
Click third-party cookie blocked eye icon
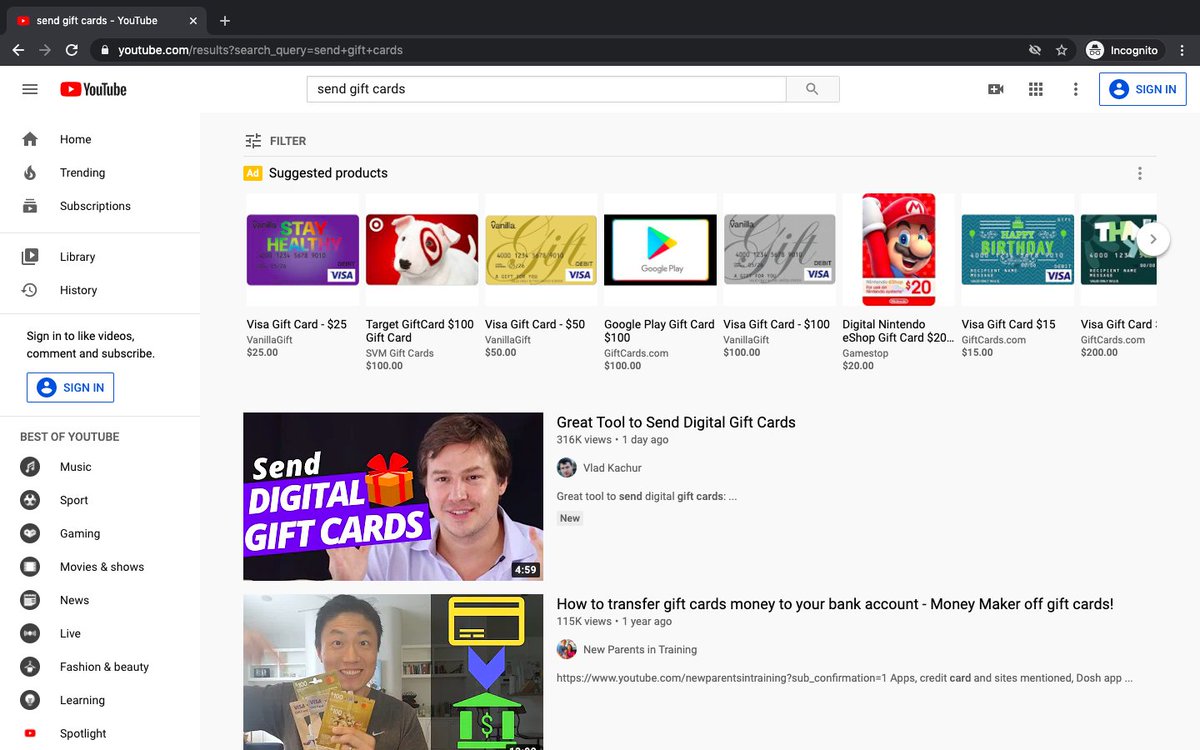[x=1035, y=50]
